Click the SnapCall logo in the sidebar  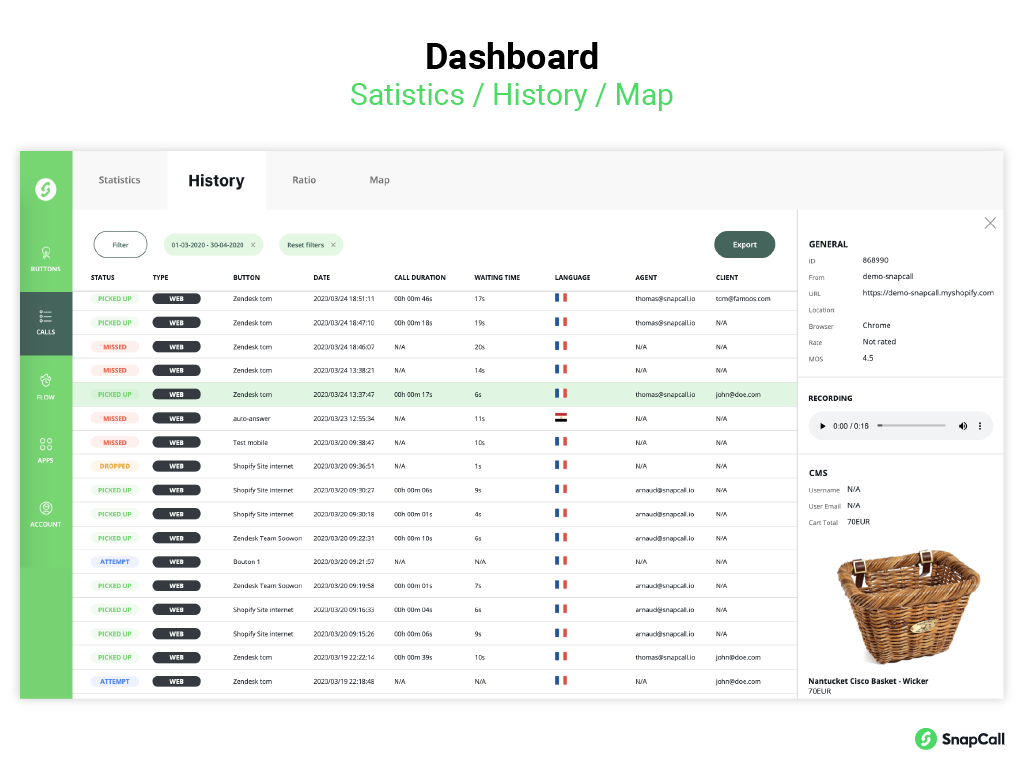(x=45, y=188)
